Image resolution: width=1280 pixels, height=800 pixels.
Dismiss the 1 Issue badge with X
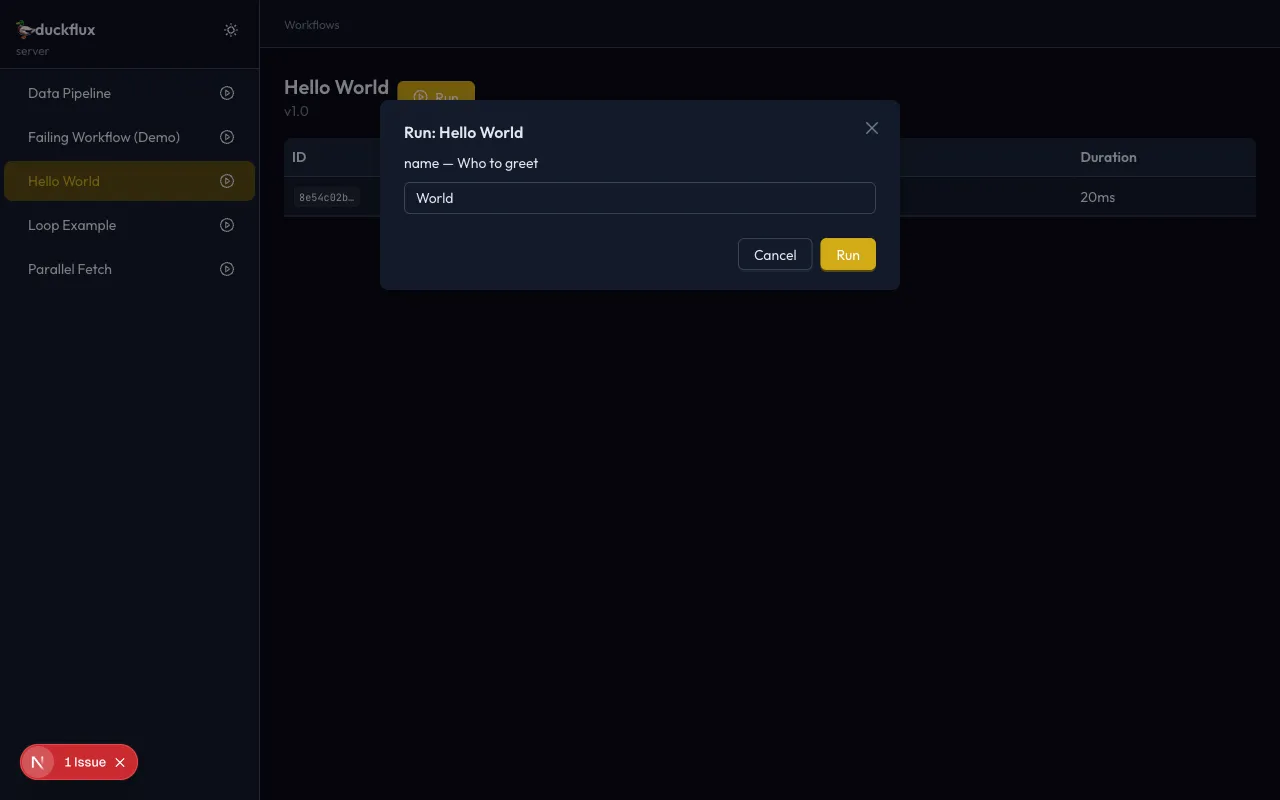[x=120, y=762]
